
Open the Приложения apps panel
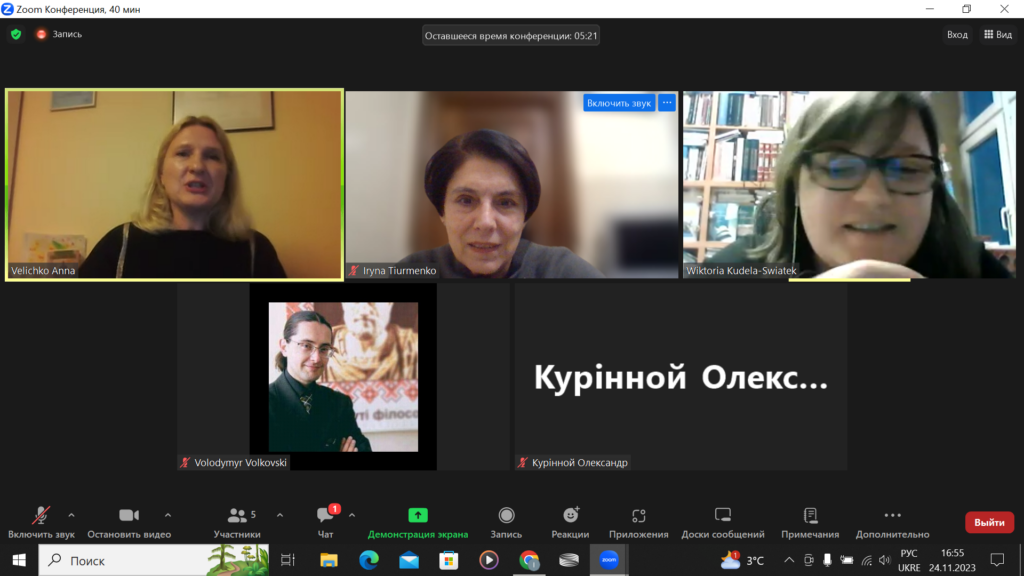pyautogui.click(x=638, y=522)
